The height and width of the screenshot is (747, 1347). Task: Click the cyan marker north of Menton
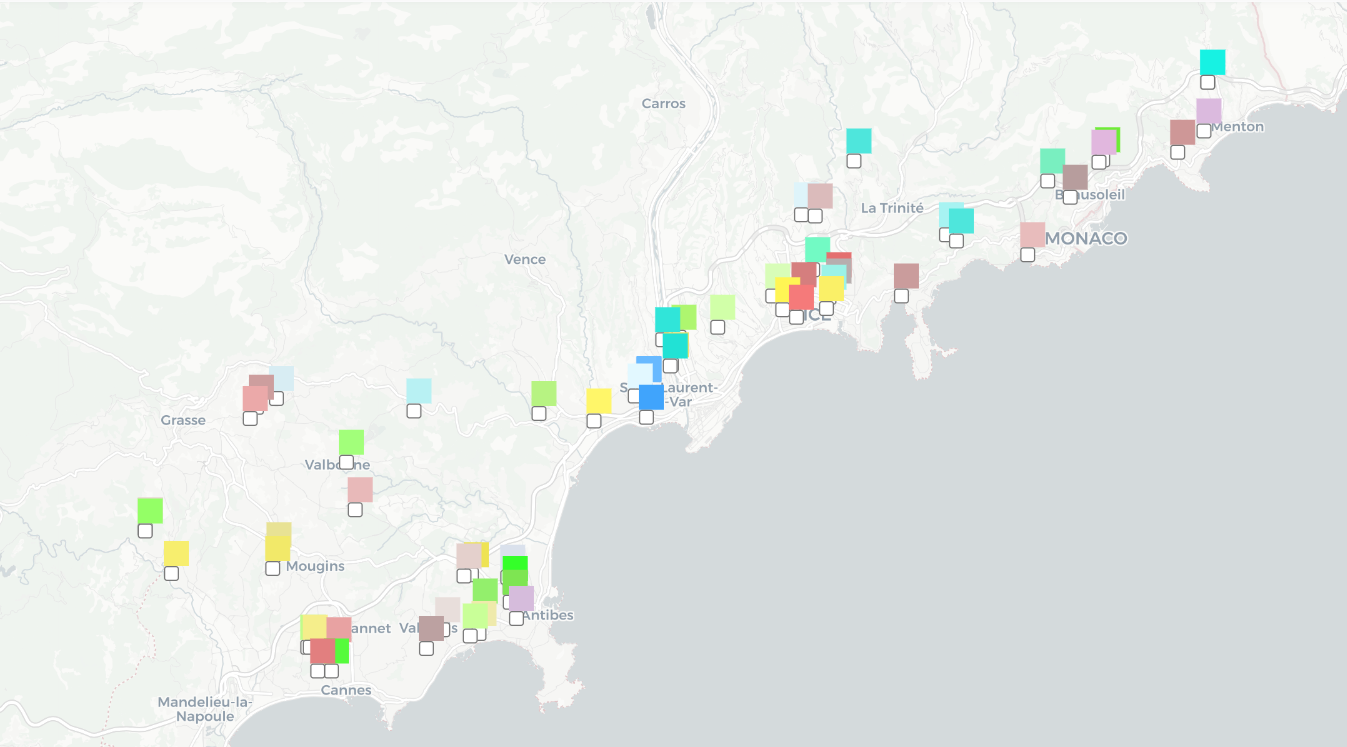pyautogui.click(x=1212, y=62)
